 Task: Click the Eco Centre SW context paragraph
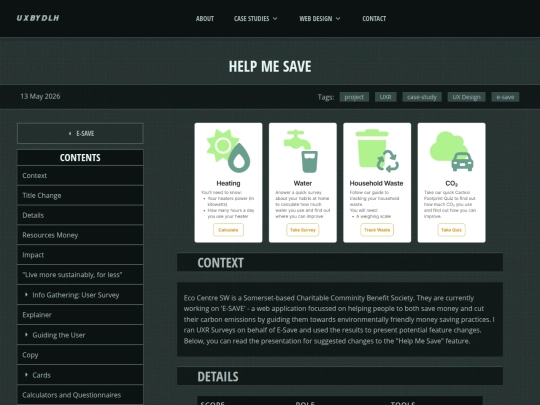pos(339,319)
